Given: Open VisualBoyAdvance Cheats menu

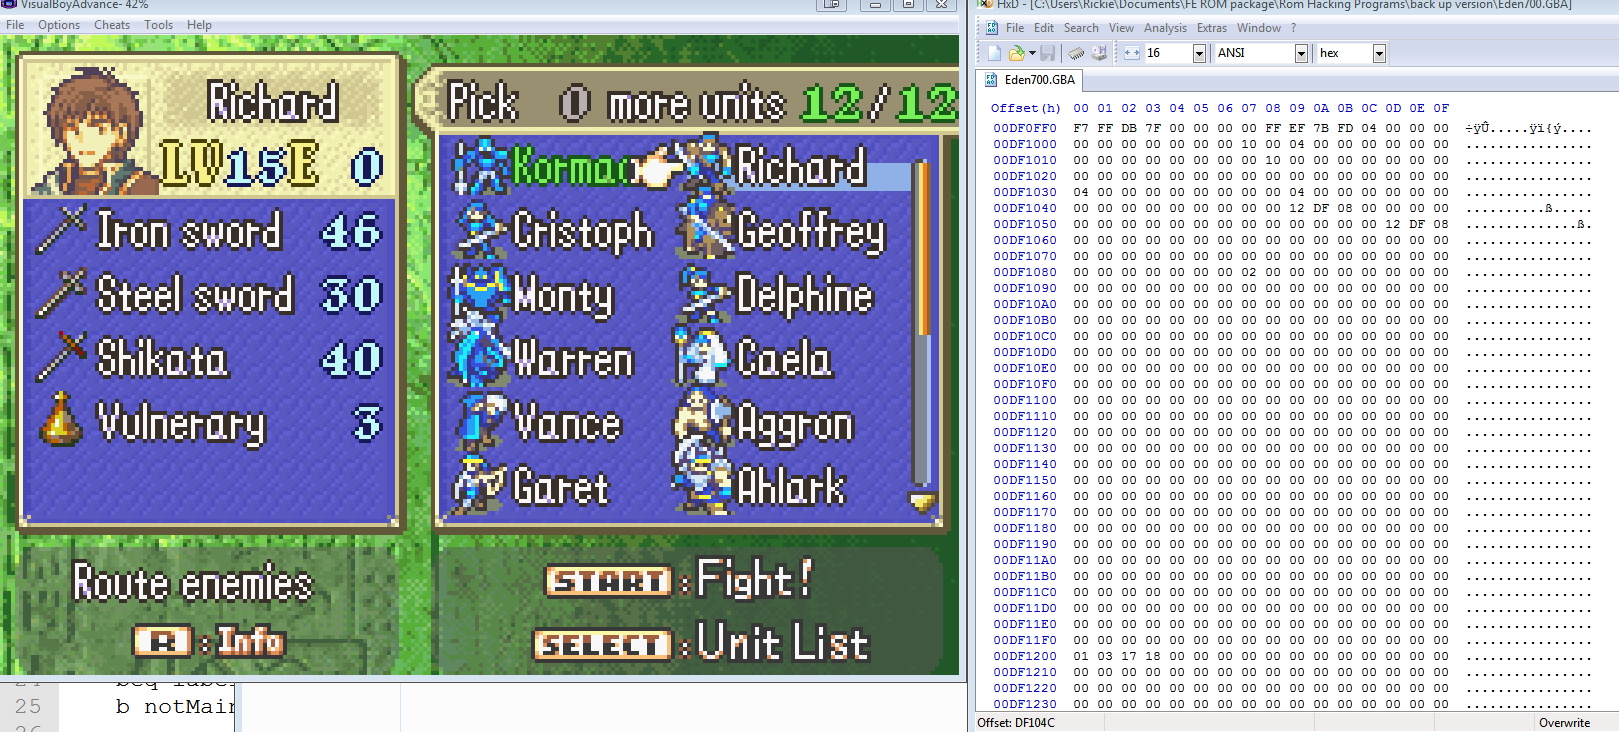Looking at the screenshot, I should pyautogui.click(x=112, y=25).
